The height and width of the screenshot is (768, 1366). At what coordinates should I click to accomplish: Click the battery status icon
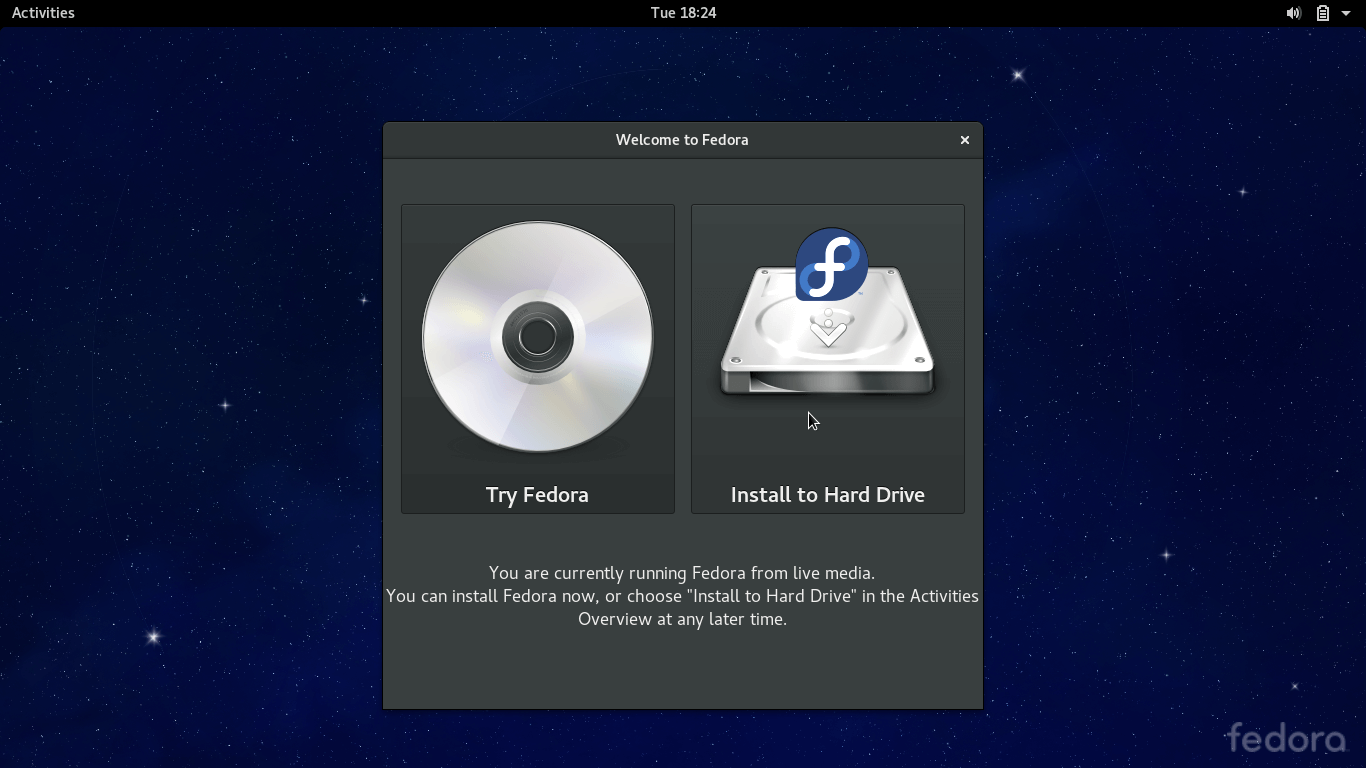(x=1322, y=13)
